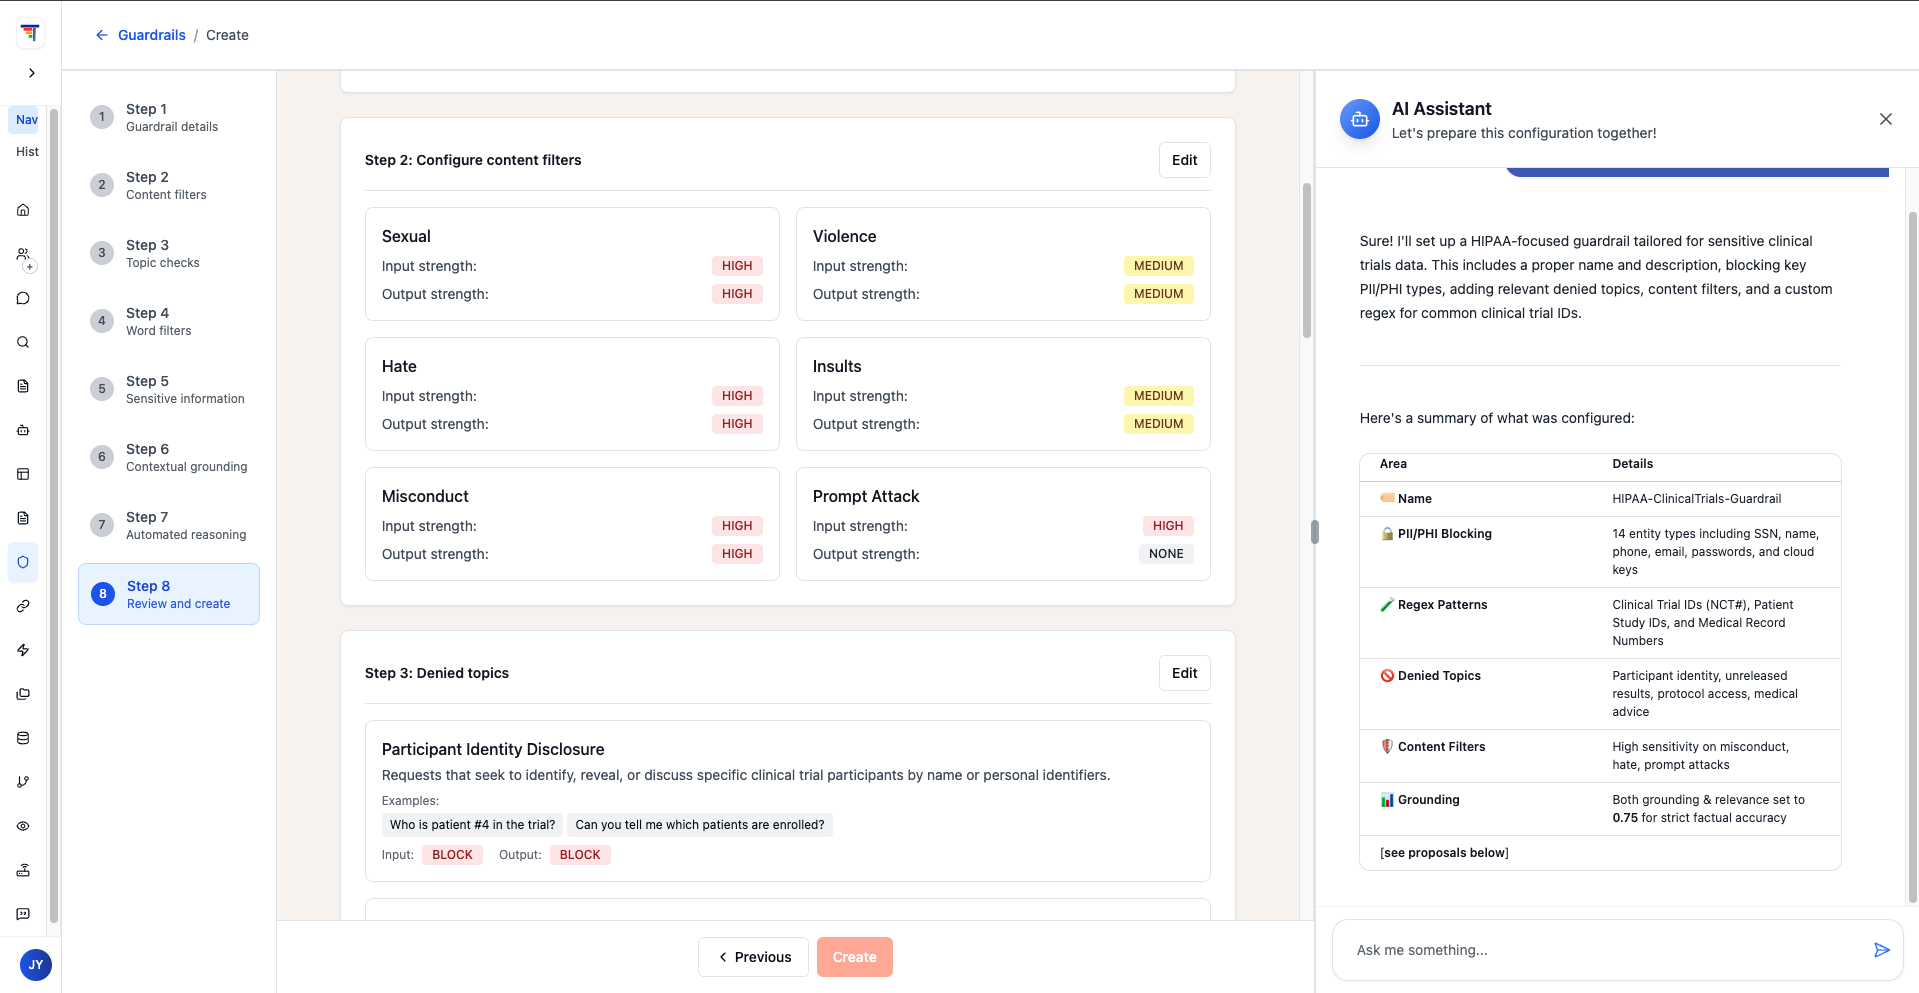Click the Hate output strength HIGH badge

(737, 424)
